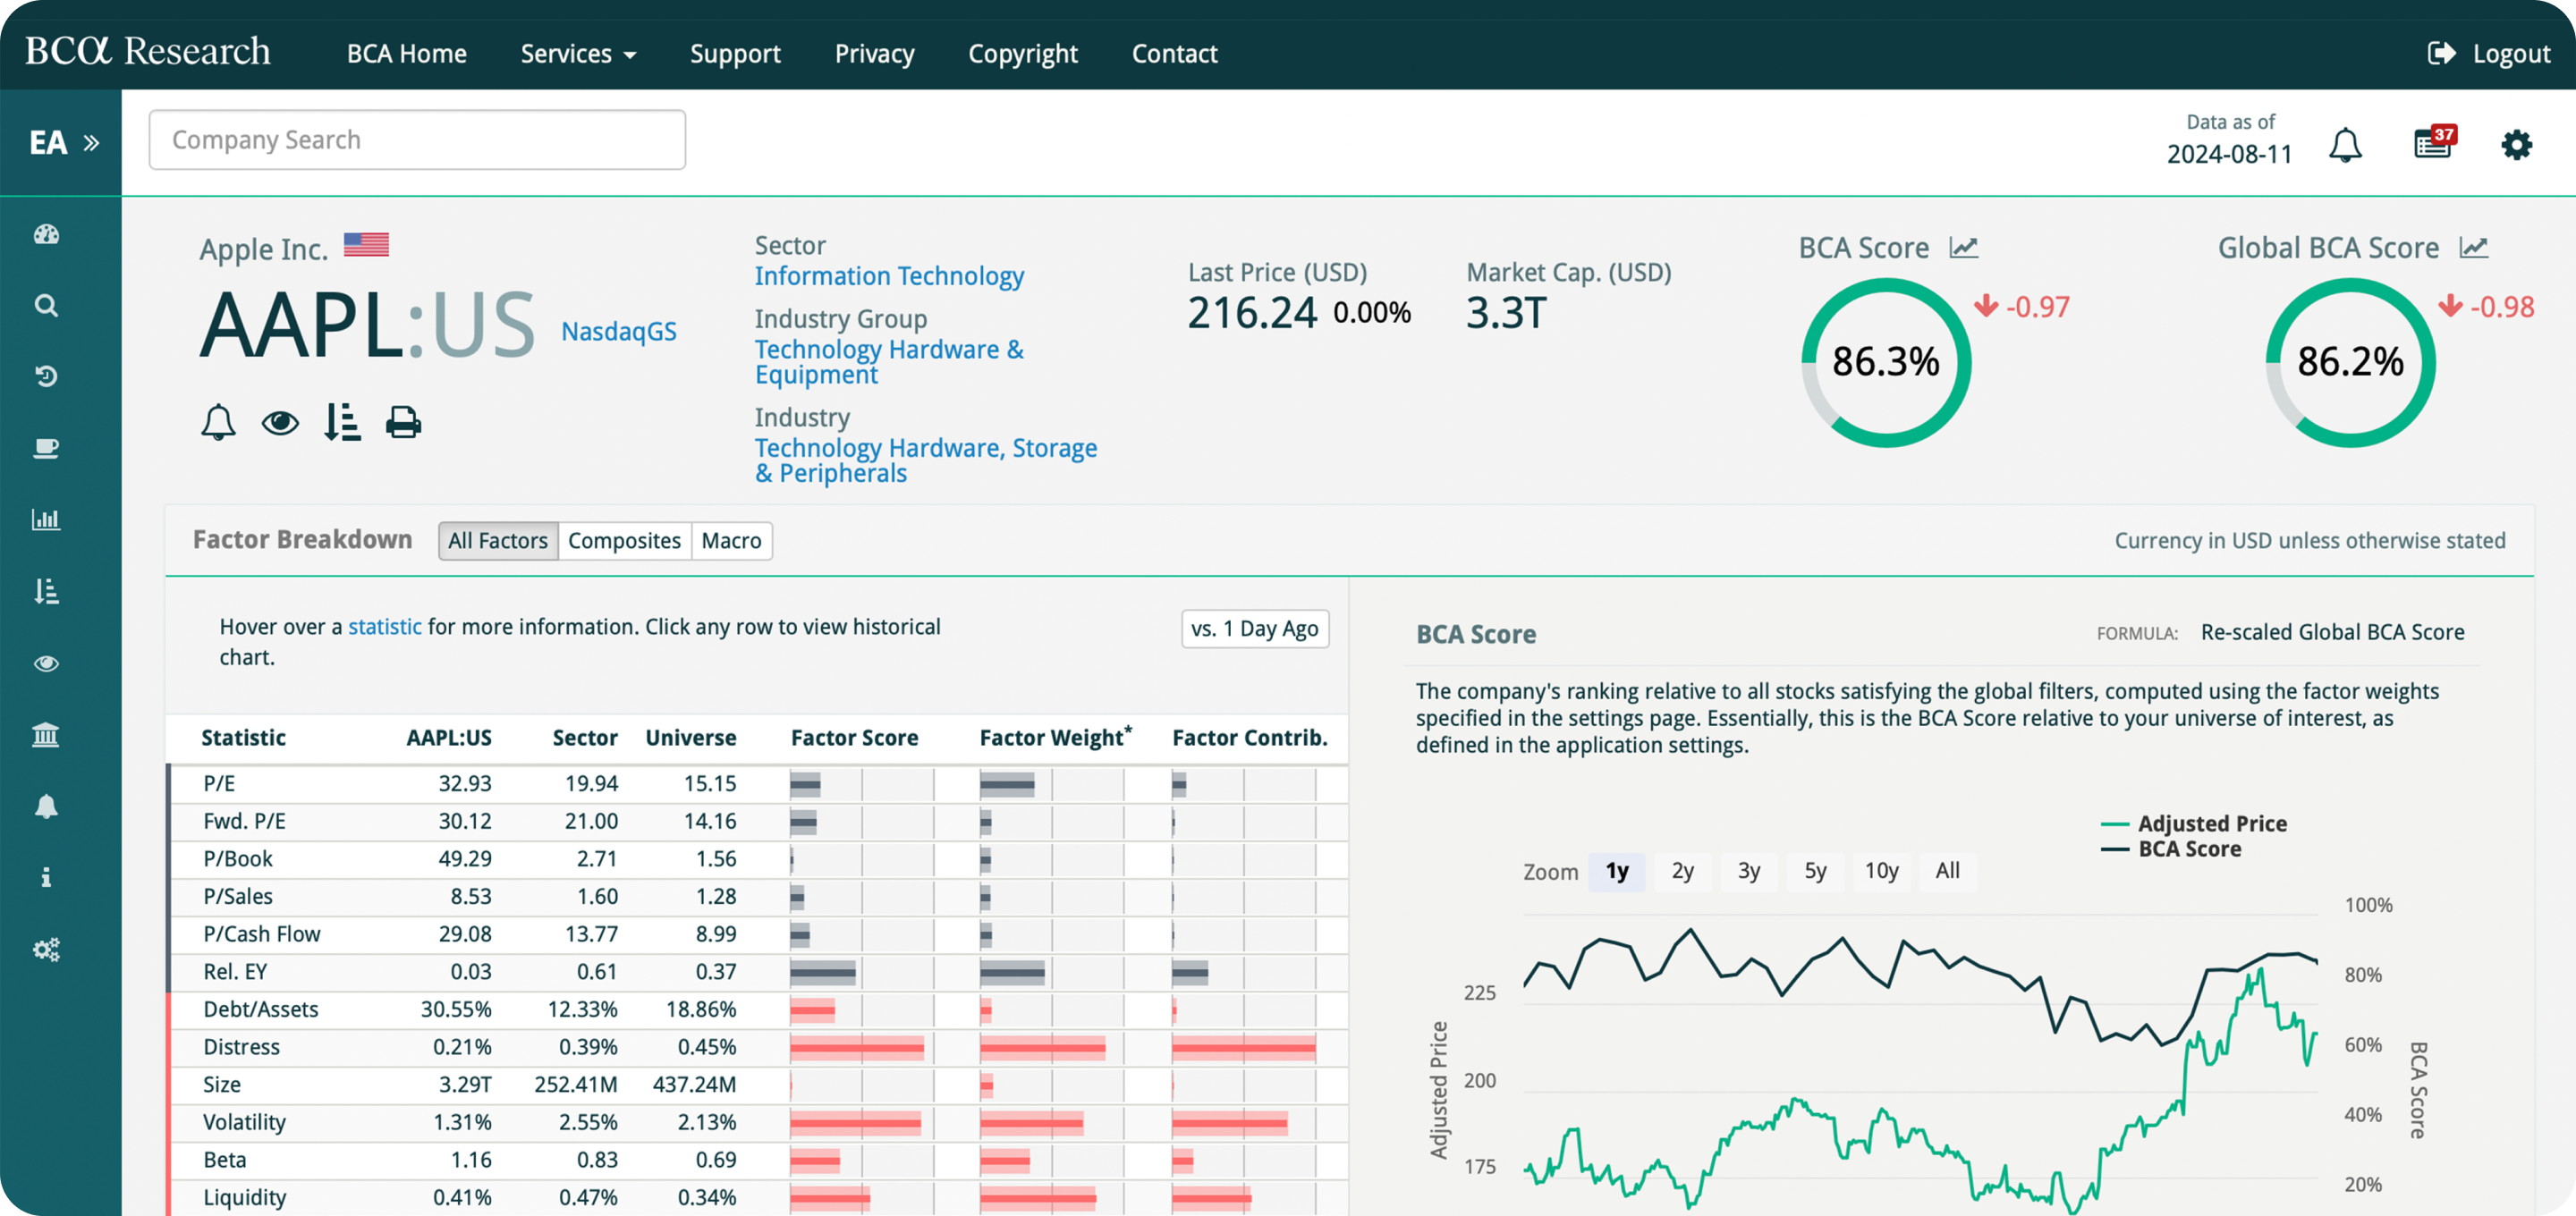Open the BCA Score history chart icon
The height and width of the screenshot is (1216, 2576).
coord(1964,247)
